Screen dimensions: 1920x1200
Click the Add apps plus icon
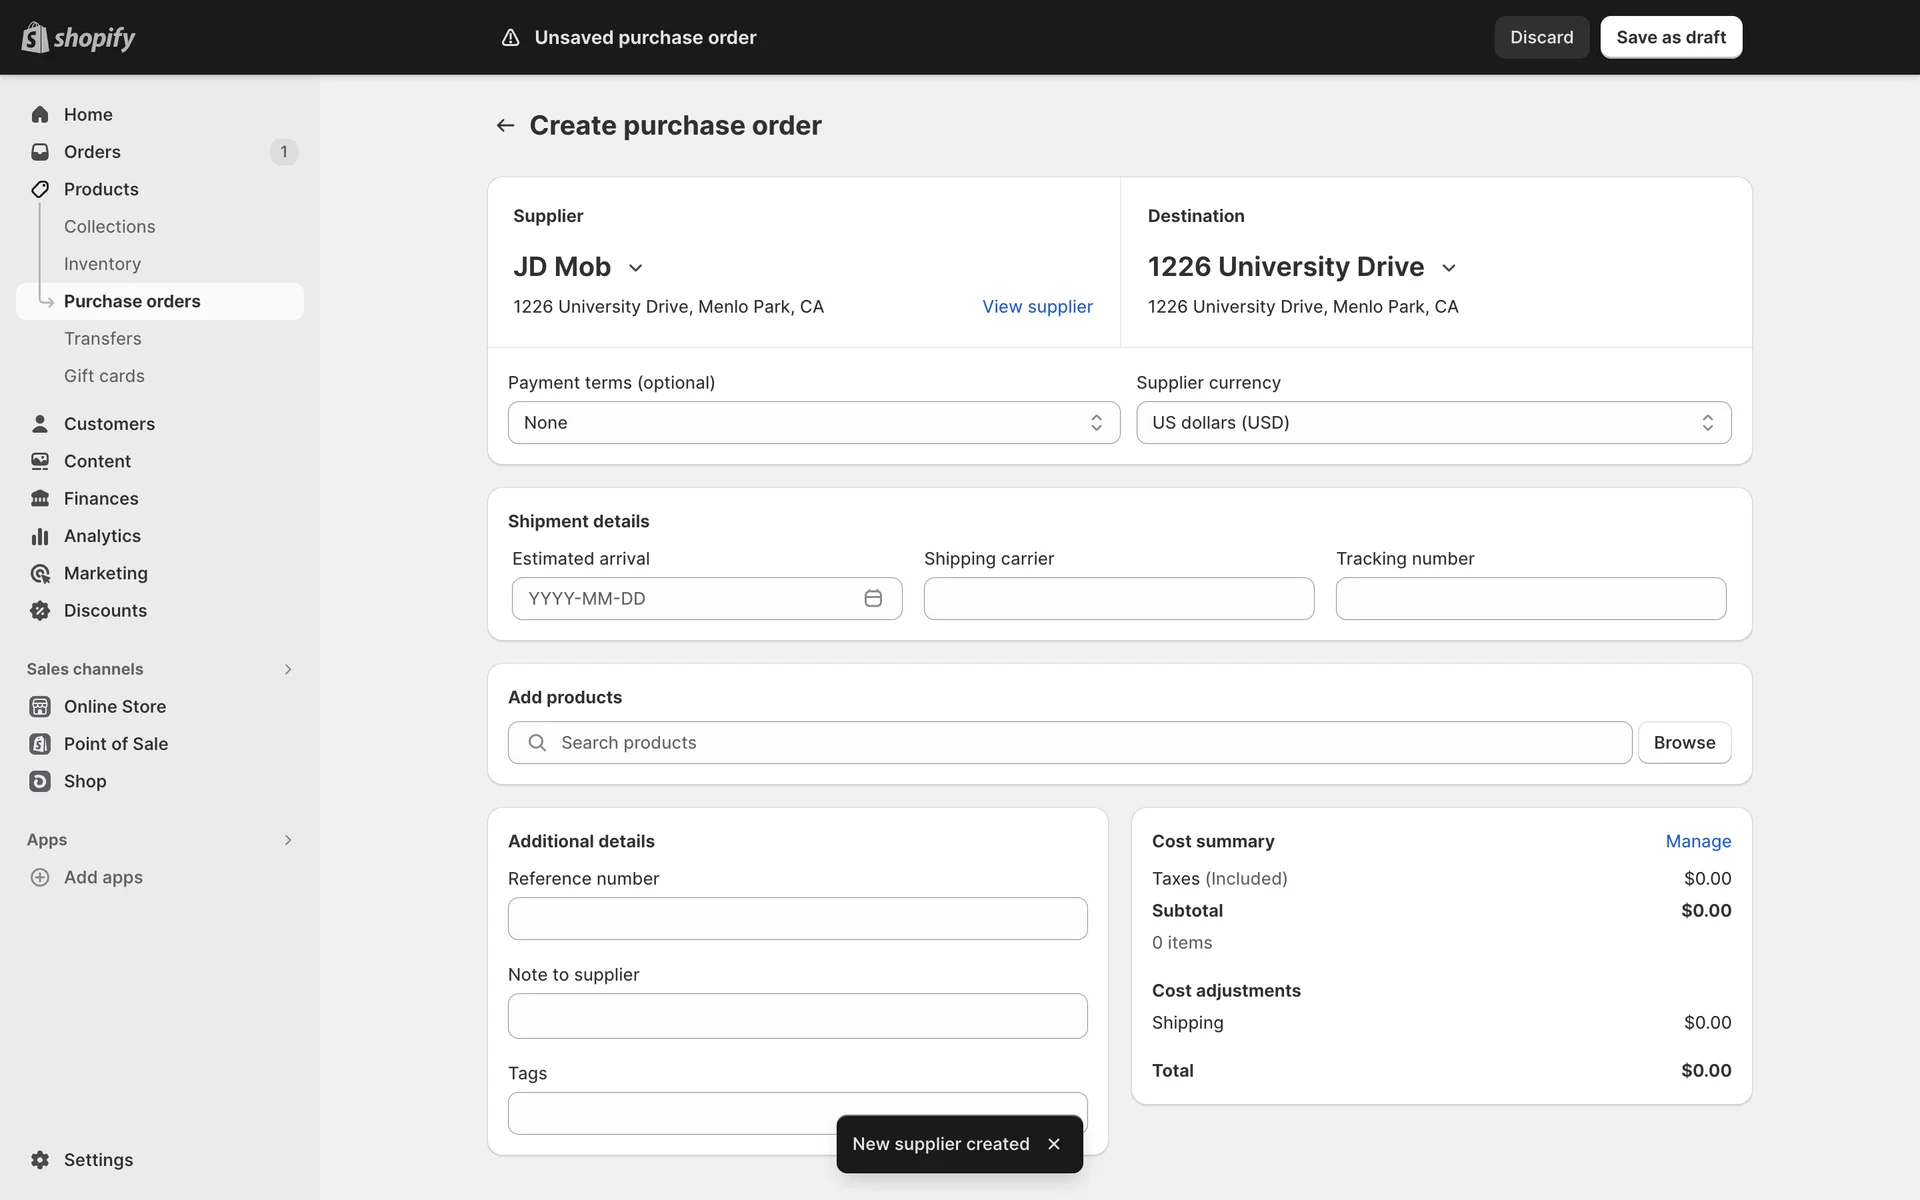click(40, 877)
